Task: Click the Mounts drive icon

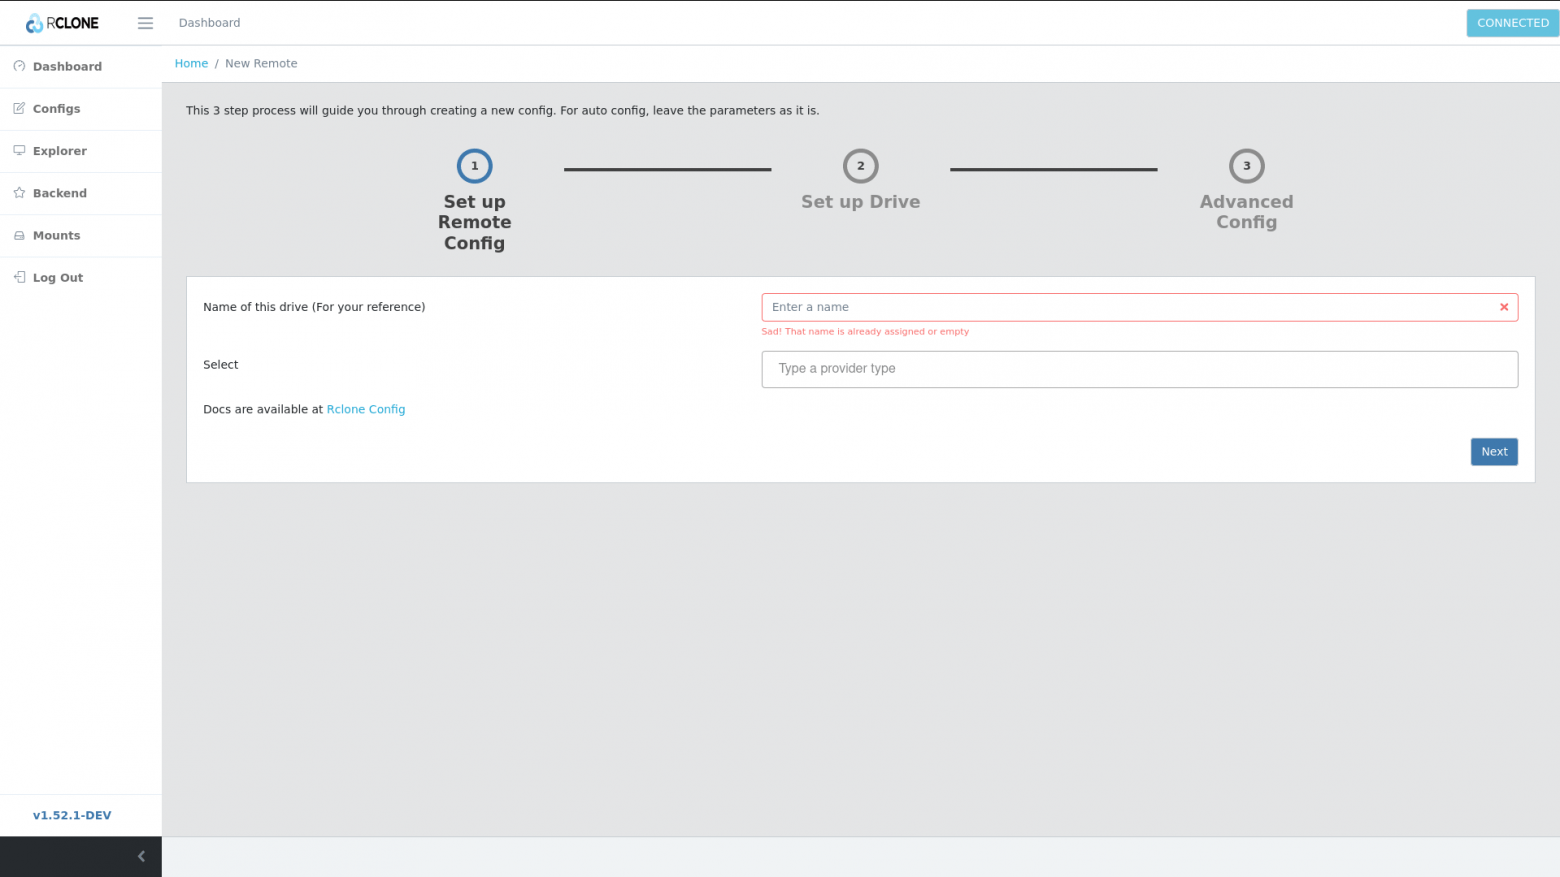Action: click(19, 235)
